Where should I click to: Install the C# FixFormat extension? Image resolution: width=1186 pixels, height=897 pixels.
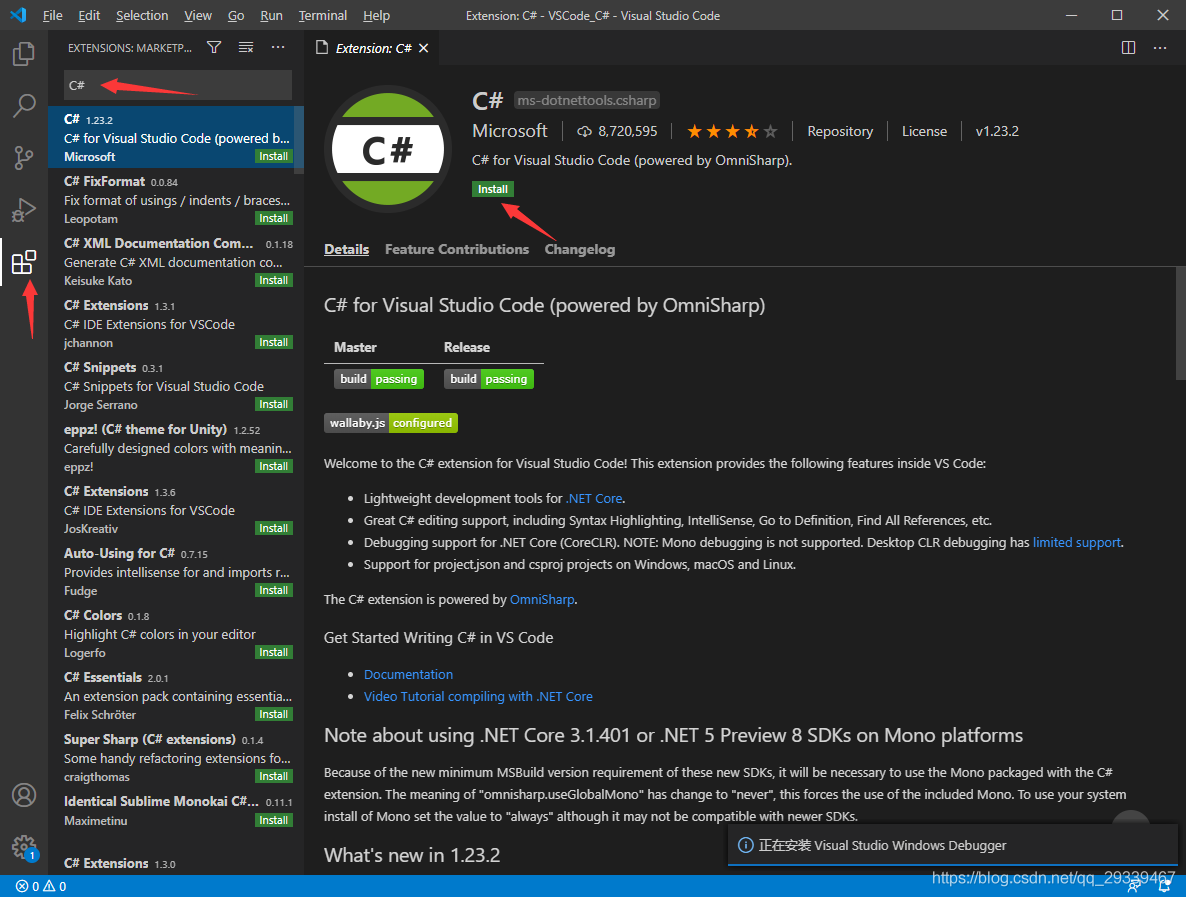273,219
